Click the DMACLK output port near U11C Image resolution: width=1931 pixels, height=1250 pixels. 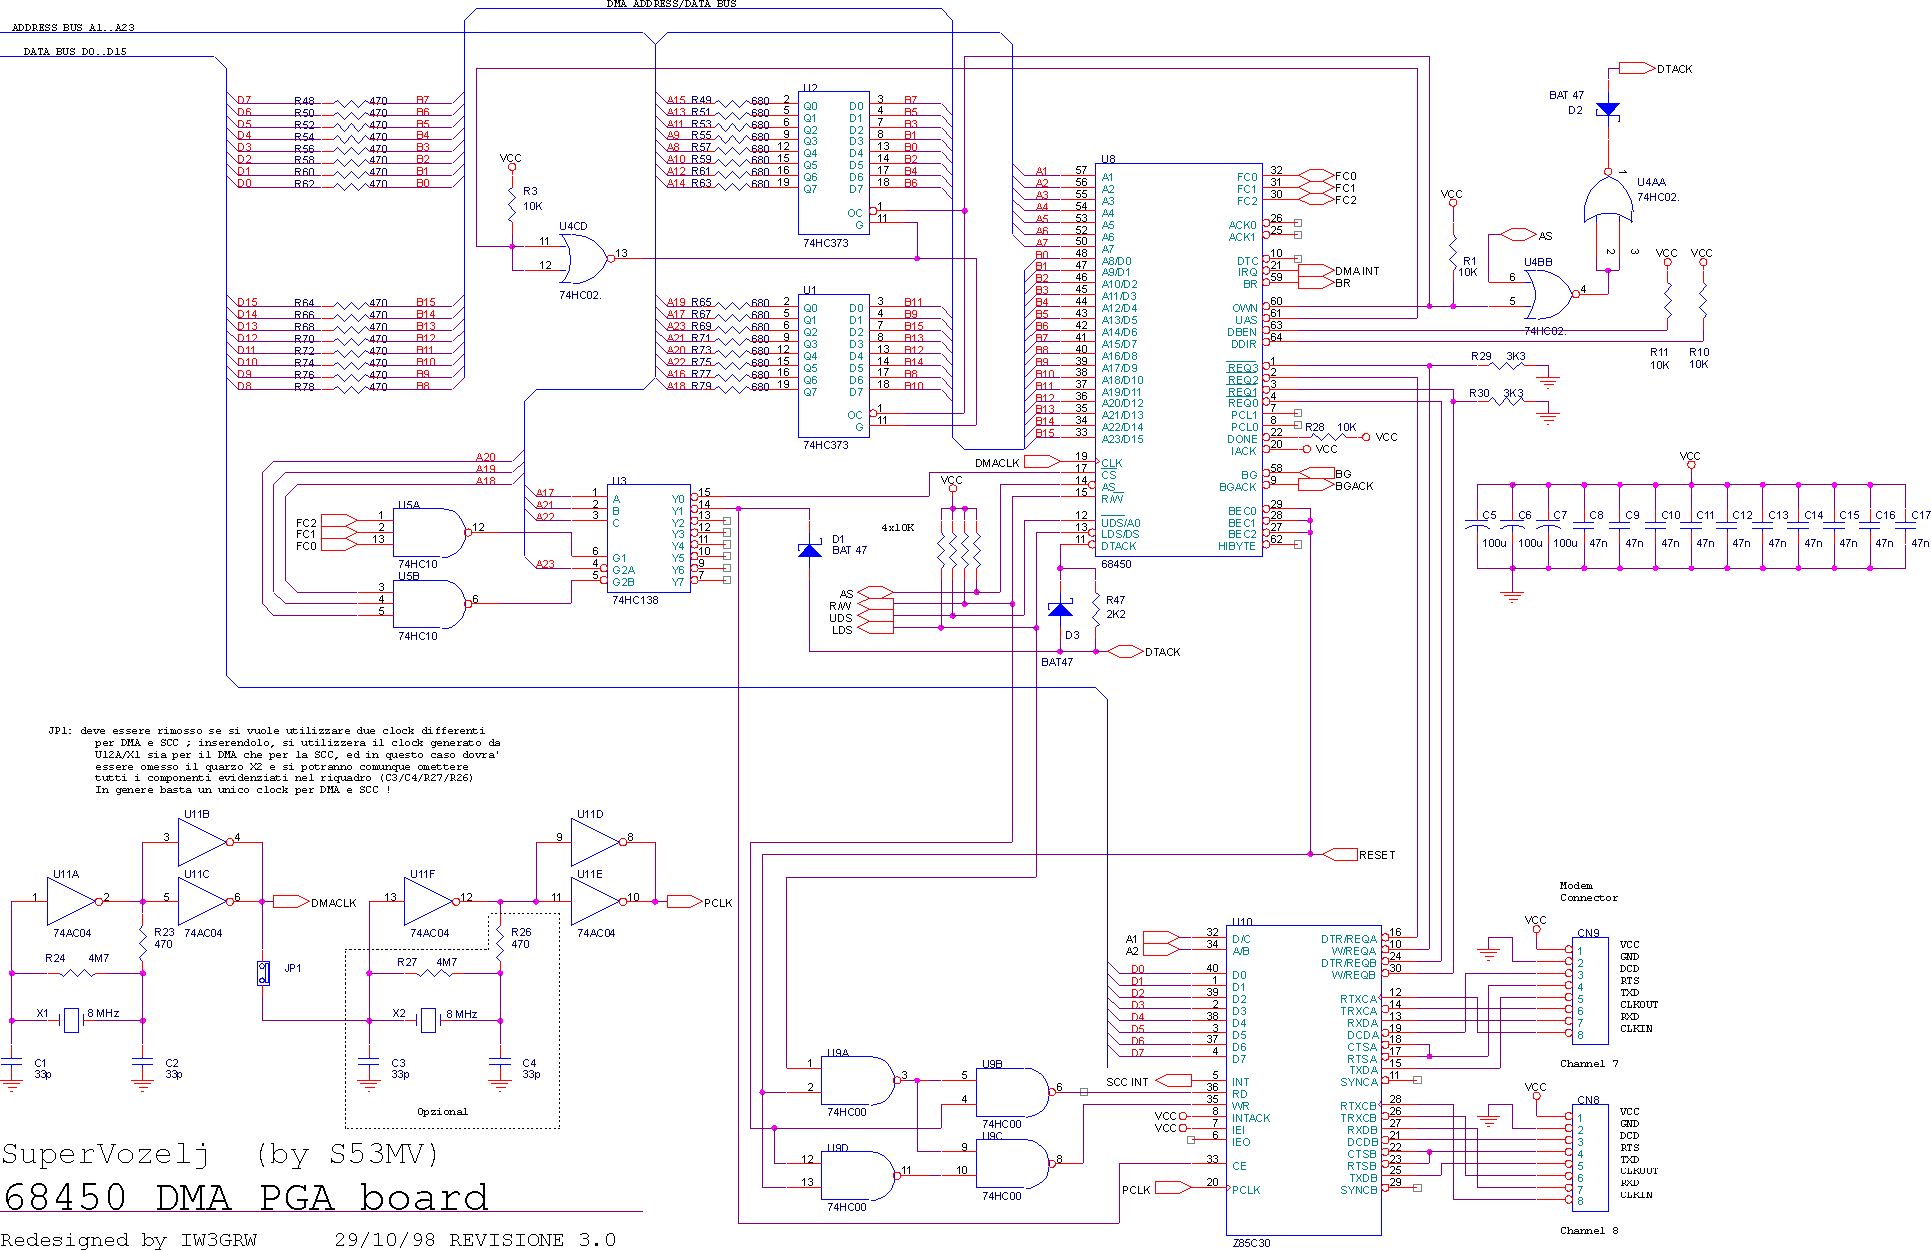[290, 902]
